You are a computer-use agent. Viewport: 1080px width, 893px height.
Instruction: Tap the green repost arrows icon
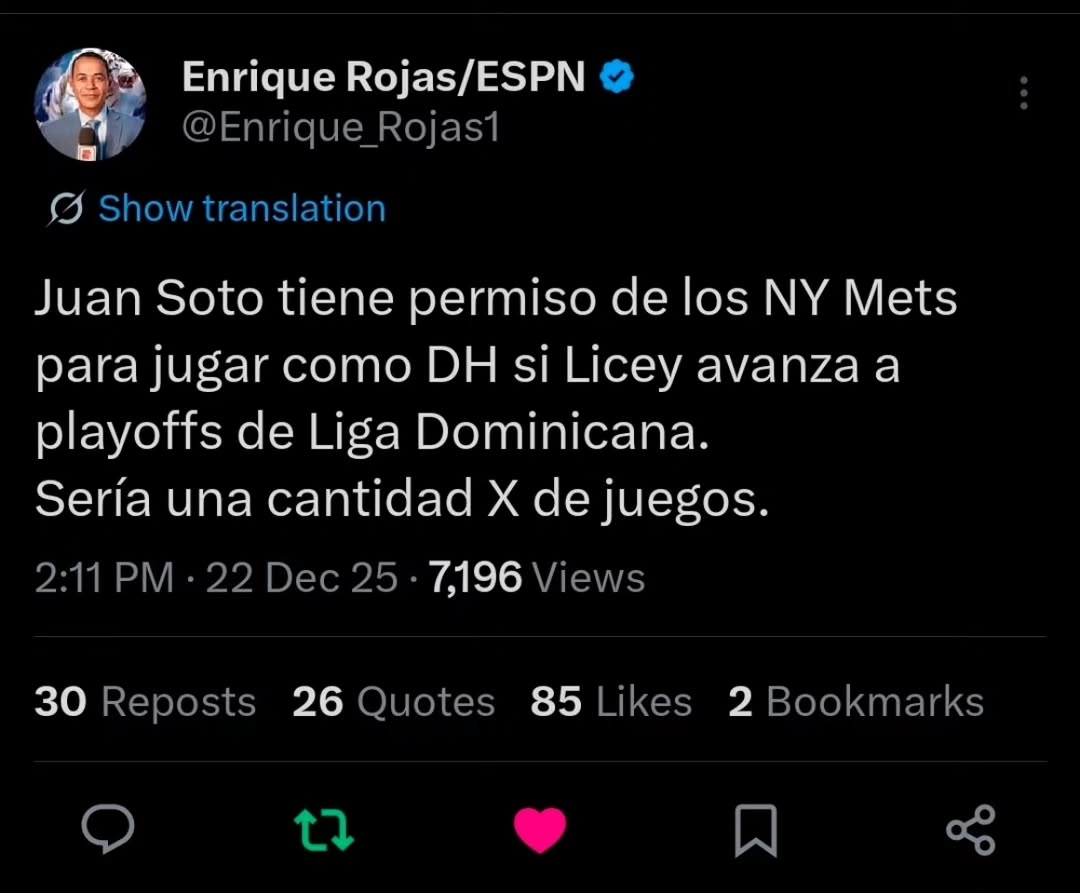pos(324,827)
